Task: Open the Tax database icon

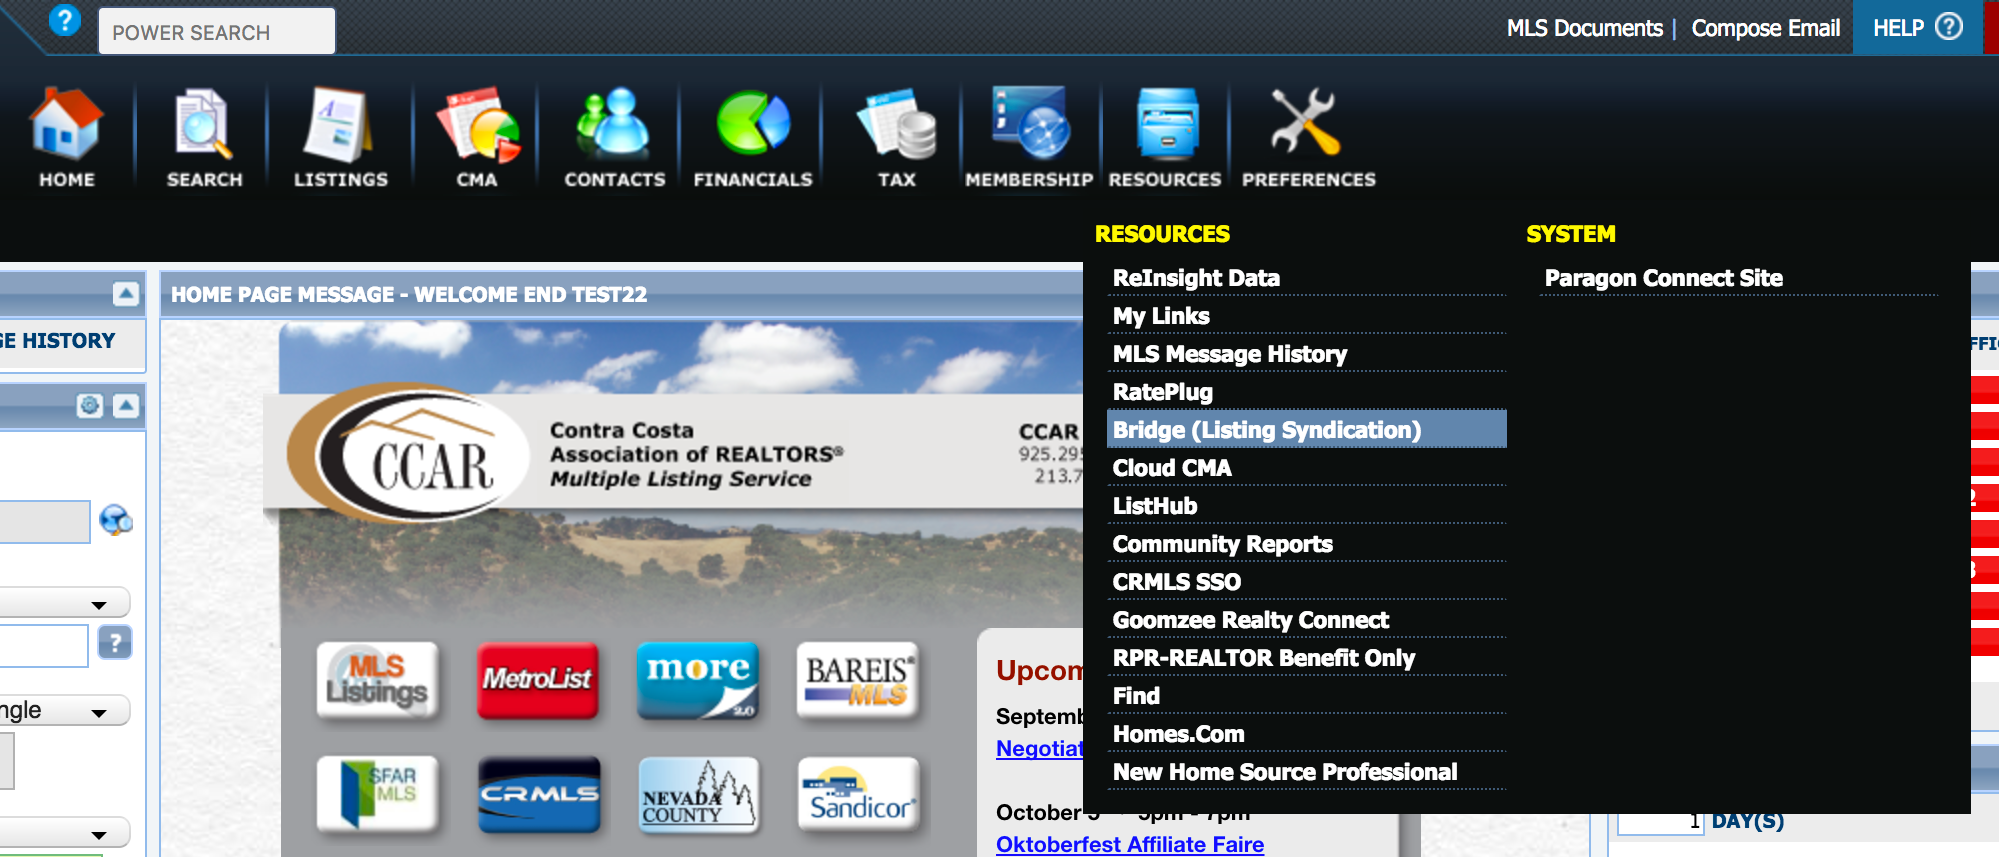Action: (897, 124)
